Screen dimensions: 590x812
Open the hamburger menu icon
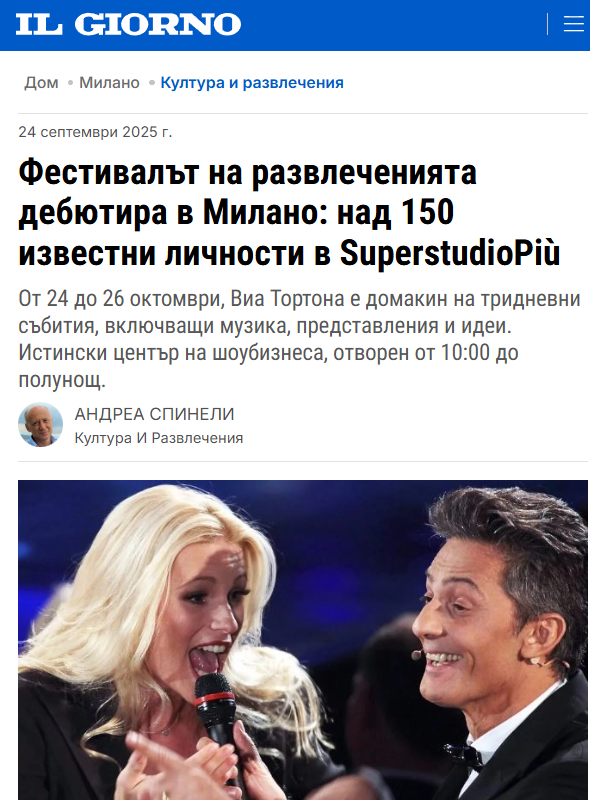573,24
